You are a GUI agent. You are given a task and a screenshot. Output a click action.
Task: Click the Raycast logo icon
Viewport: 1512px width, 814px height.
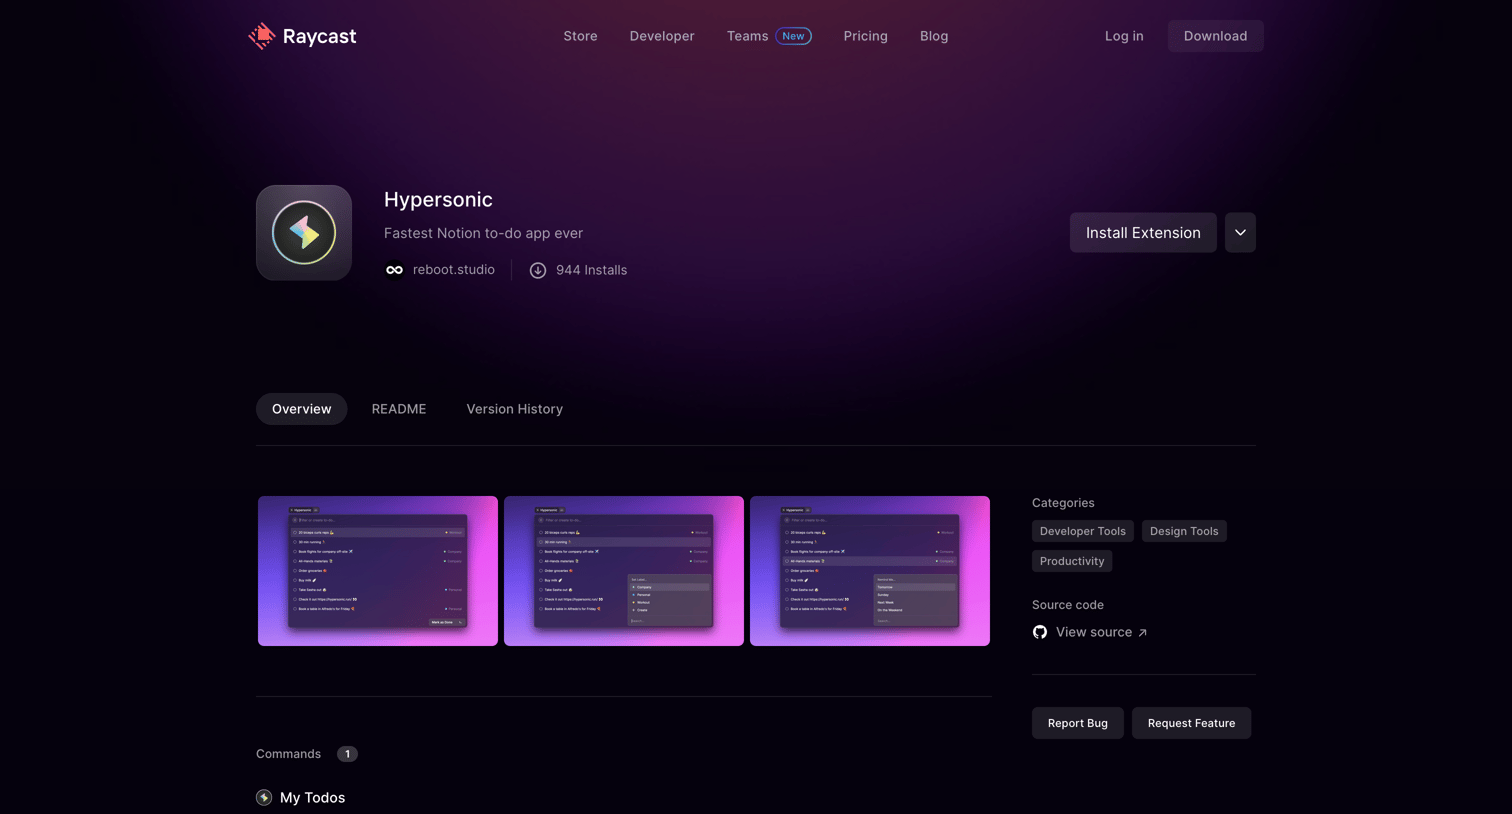coord(262,36)
